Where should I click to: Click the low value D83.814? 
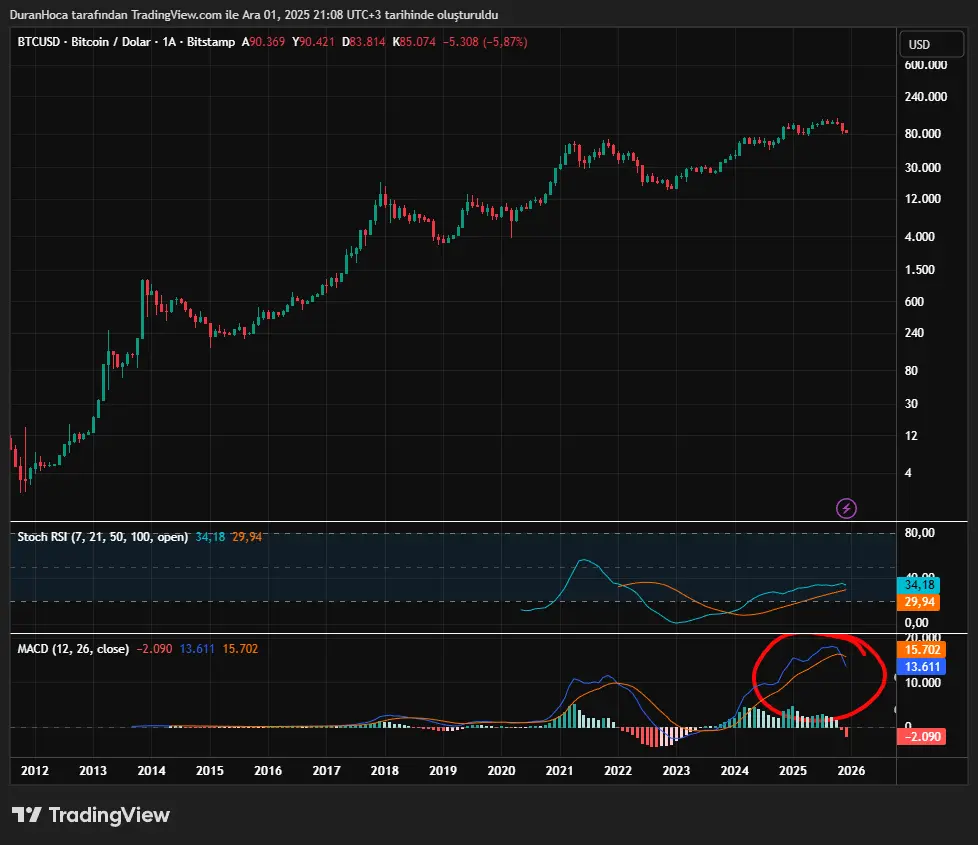[363, 42]
